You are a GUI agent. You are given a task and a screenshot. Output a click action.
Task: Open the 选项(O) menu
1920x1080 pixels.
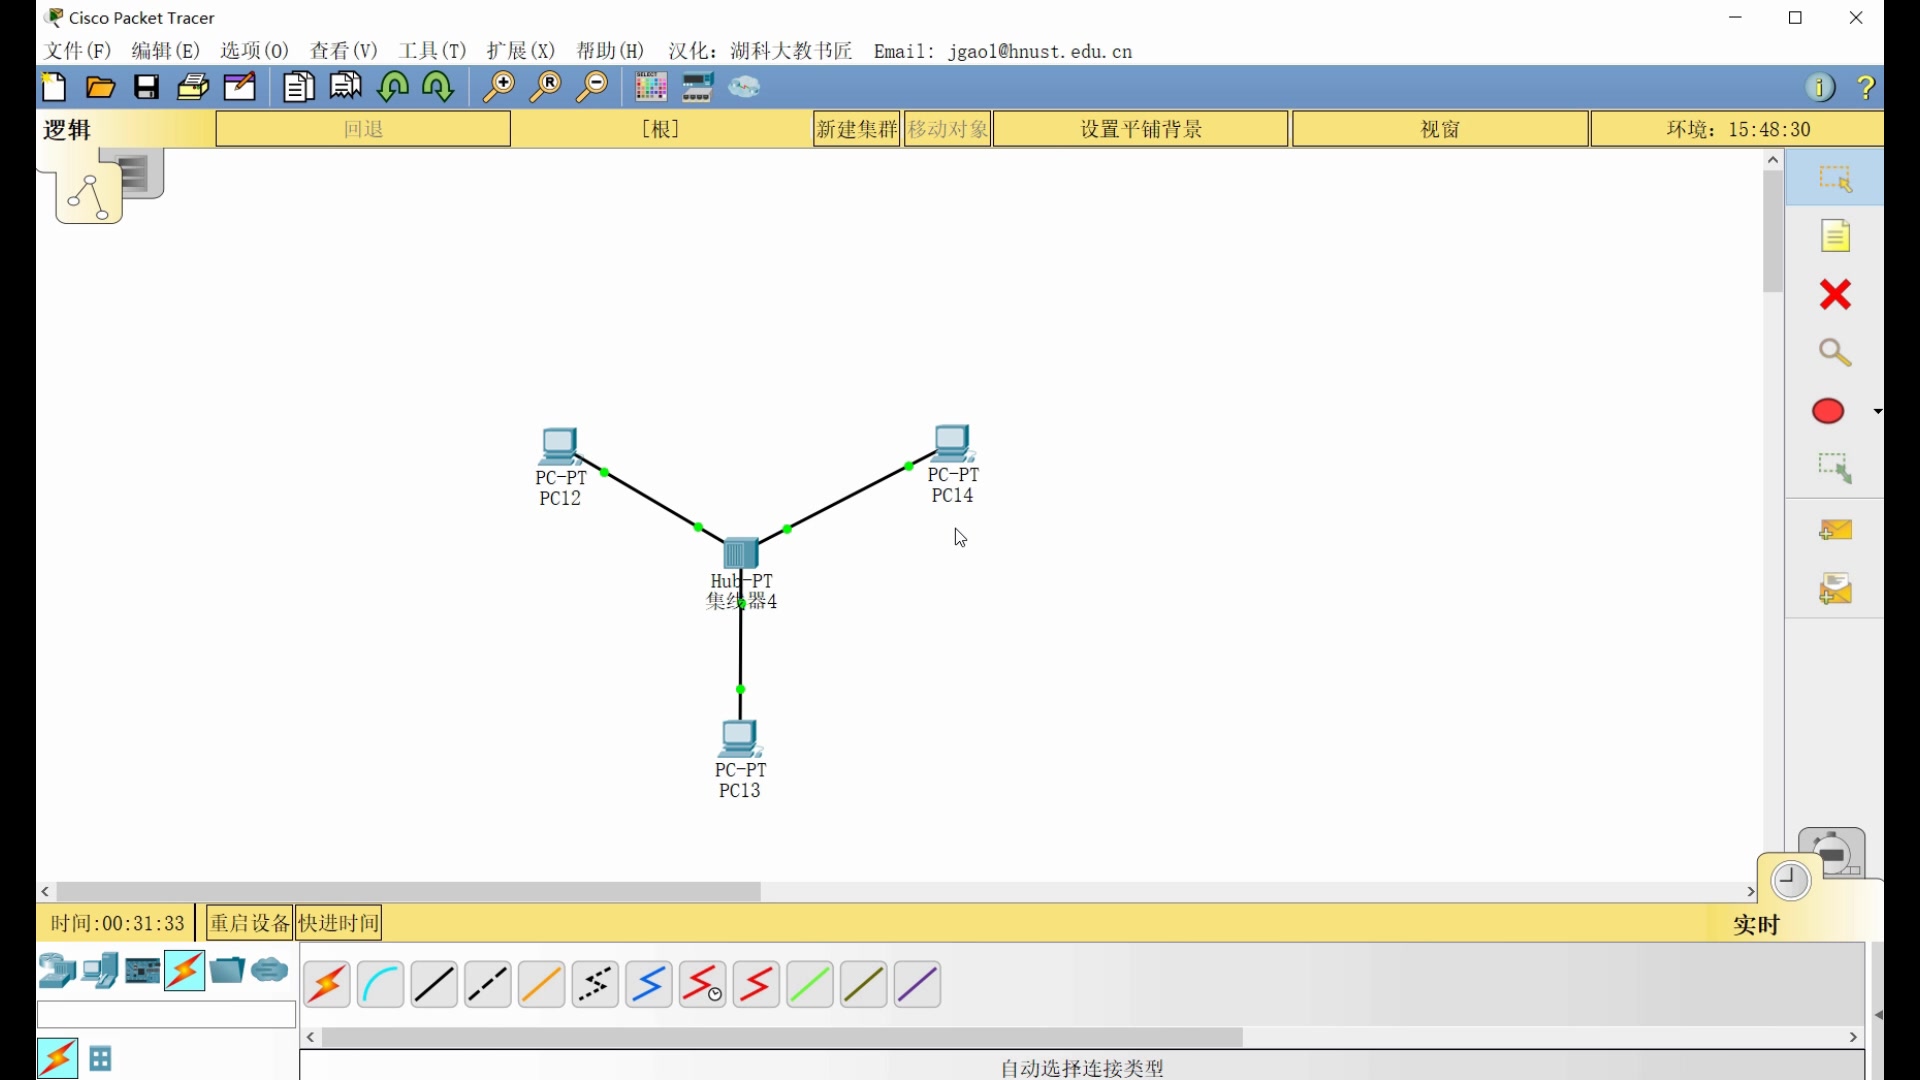[x=254, y=51]
